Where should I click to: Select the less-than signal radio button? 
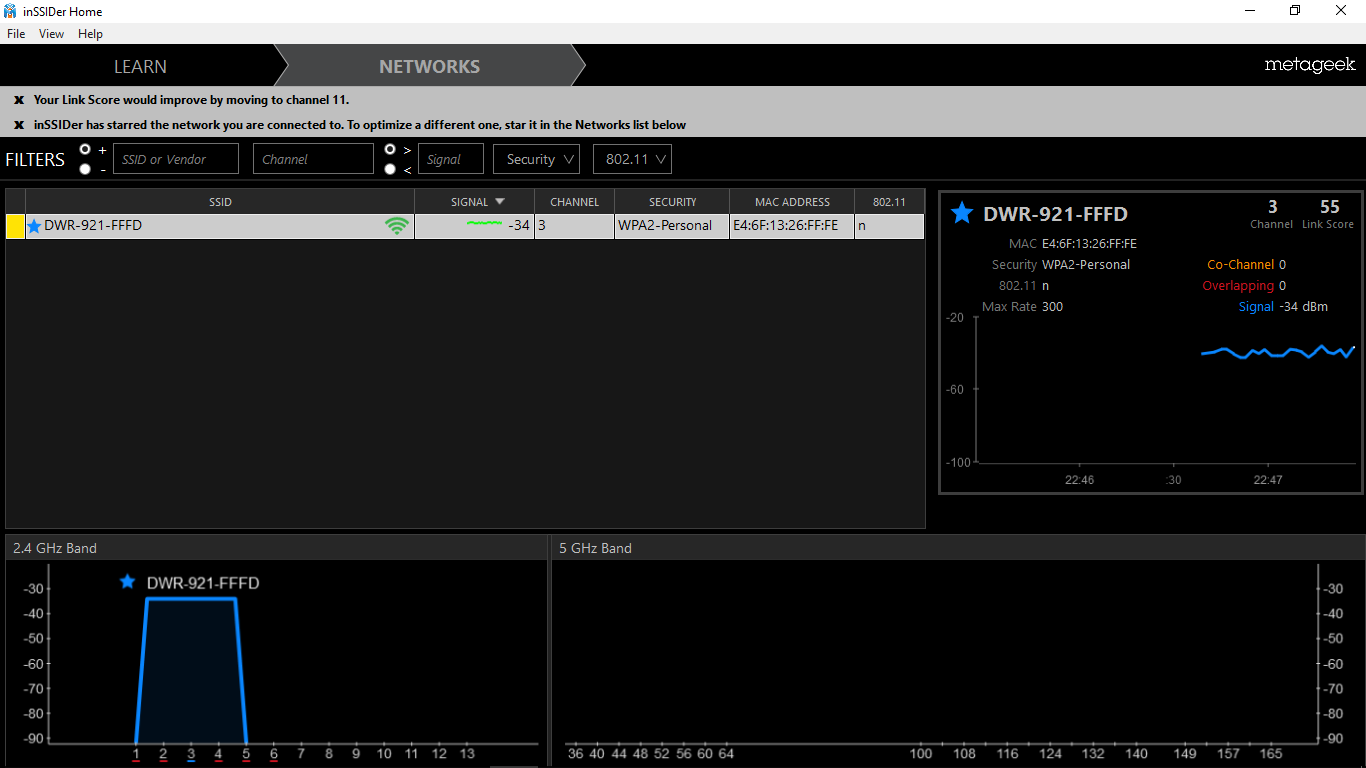pos(390,169)
